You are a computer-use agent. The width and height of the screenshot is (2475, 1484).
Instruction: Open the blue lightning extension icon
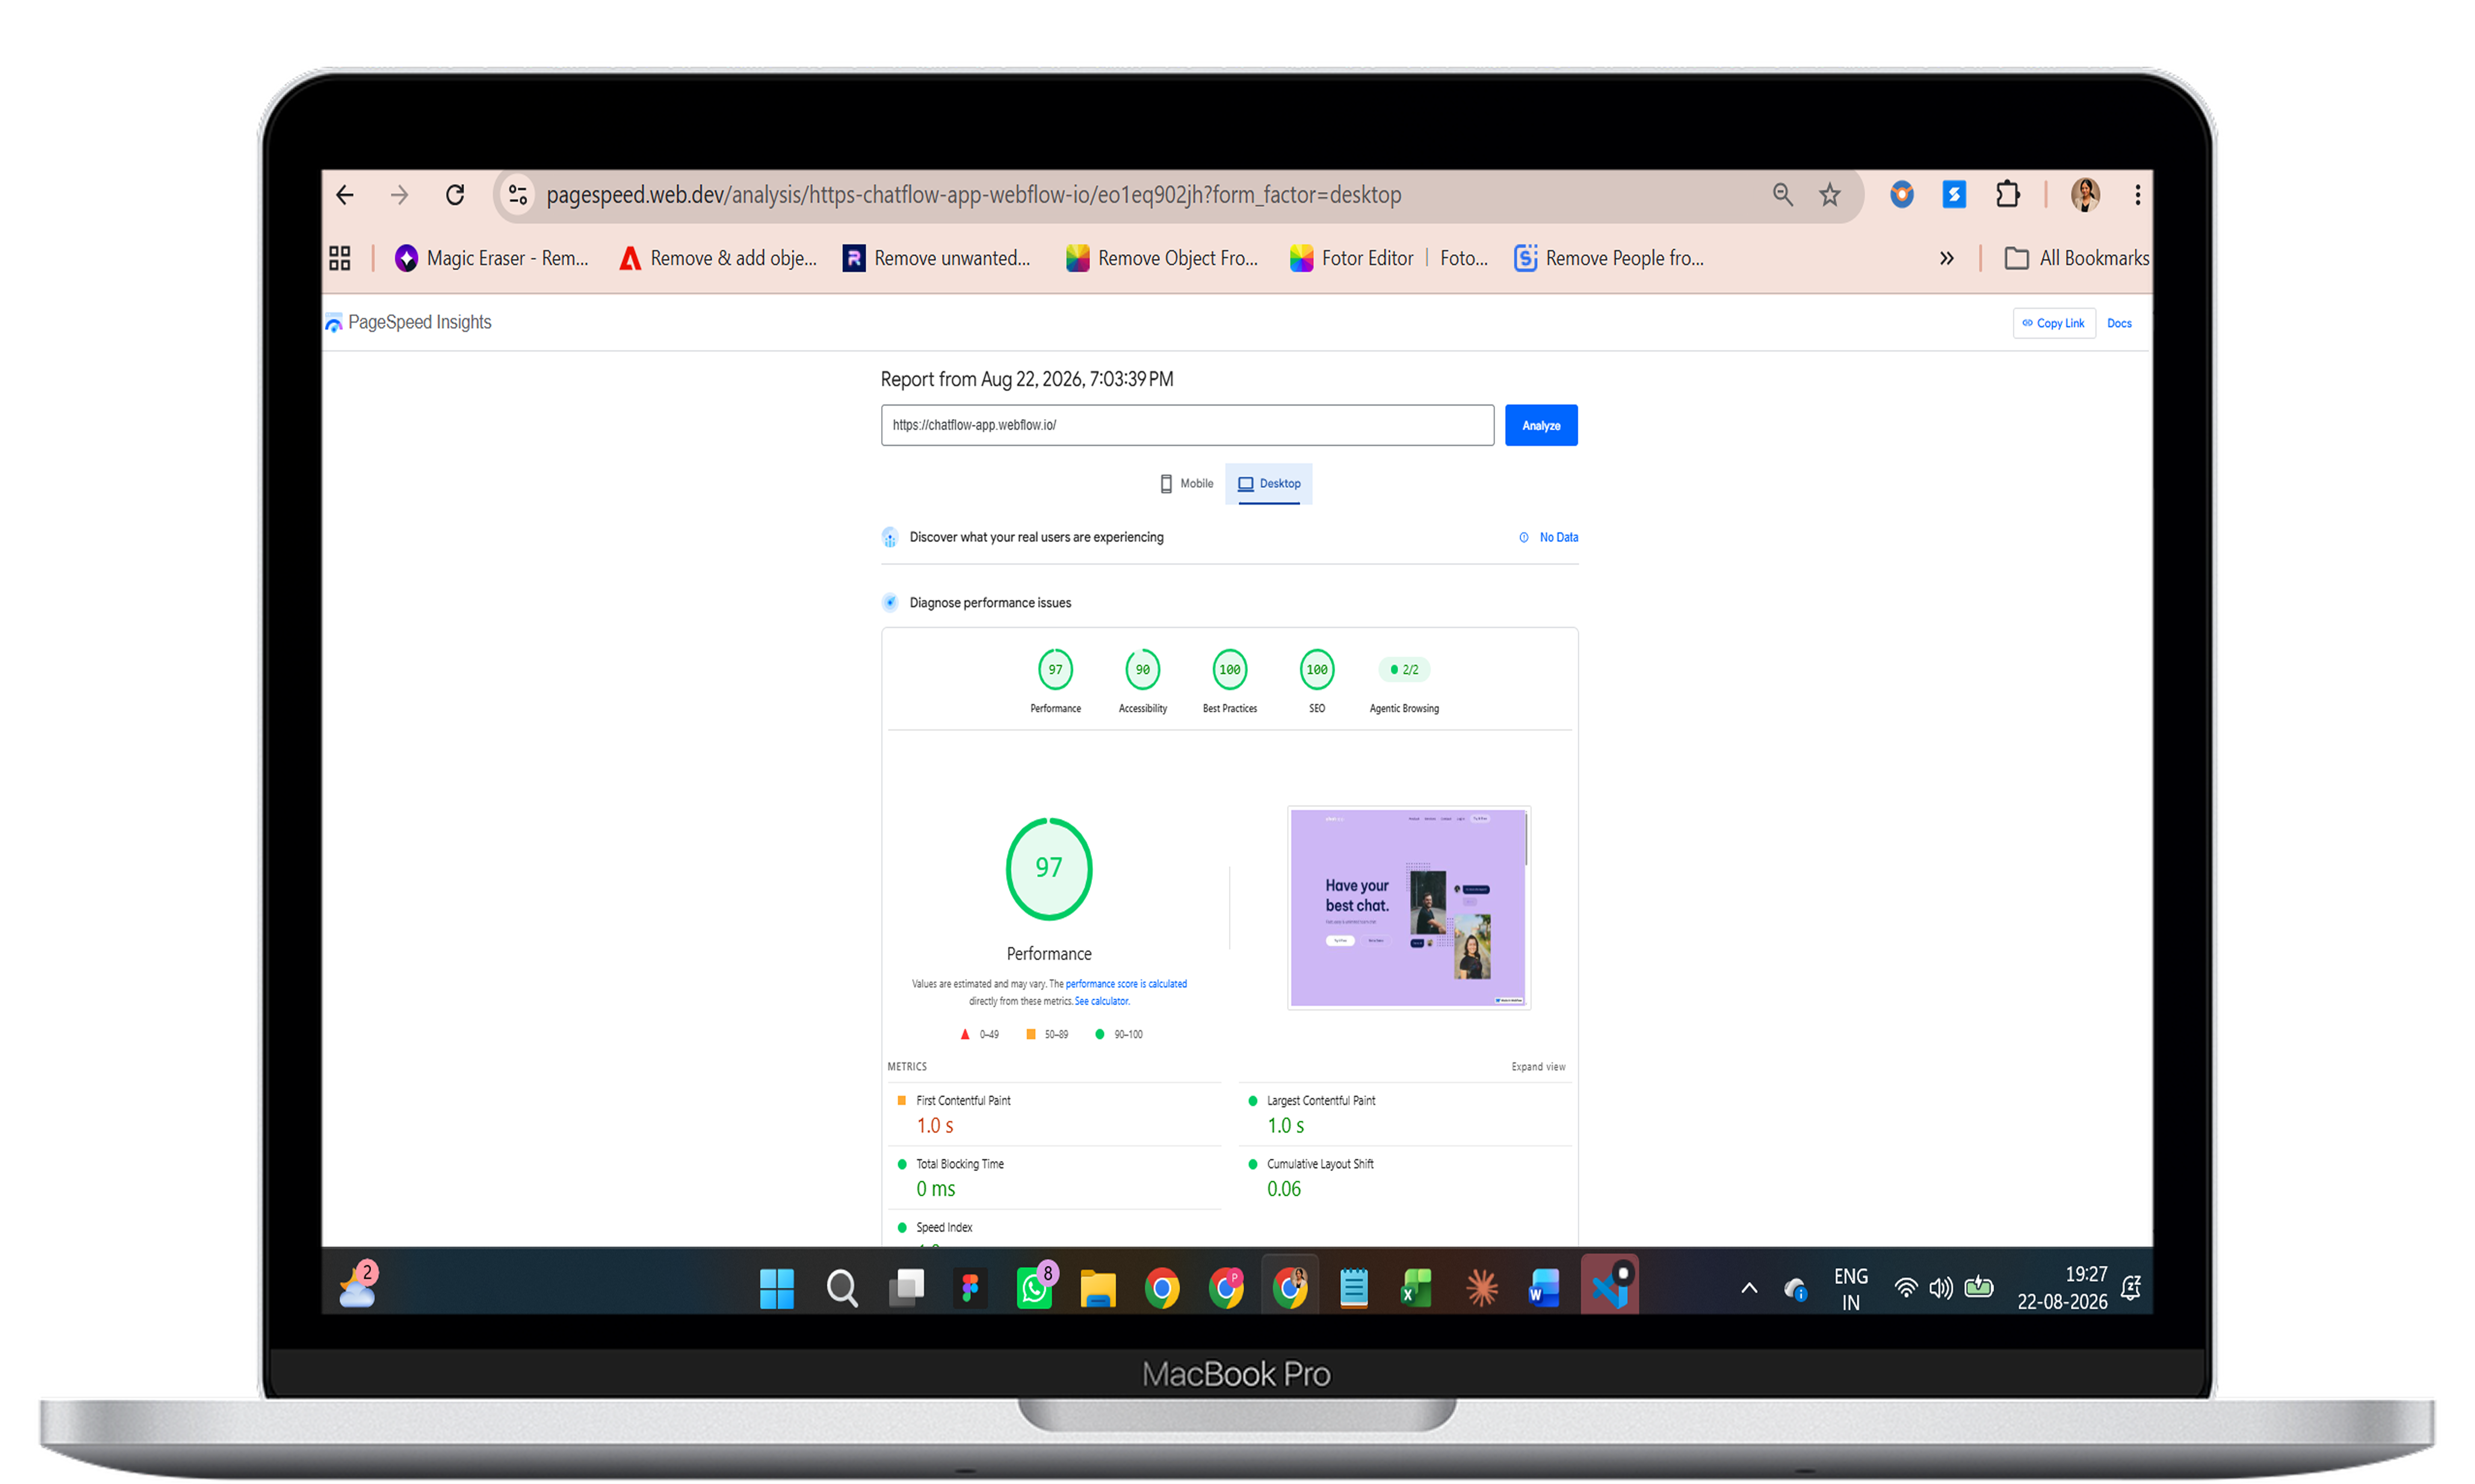click(x=1953, y=195)
